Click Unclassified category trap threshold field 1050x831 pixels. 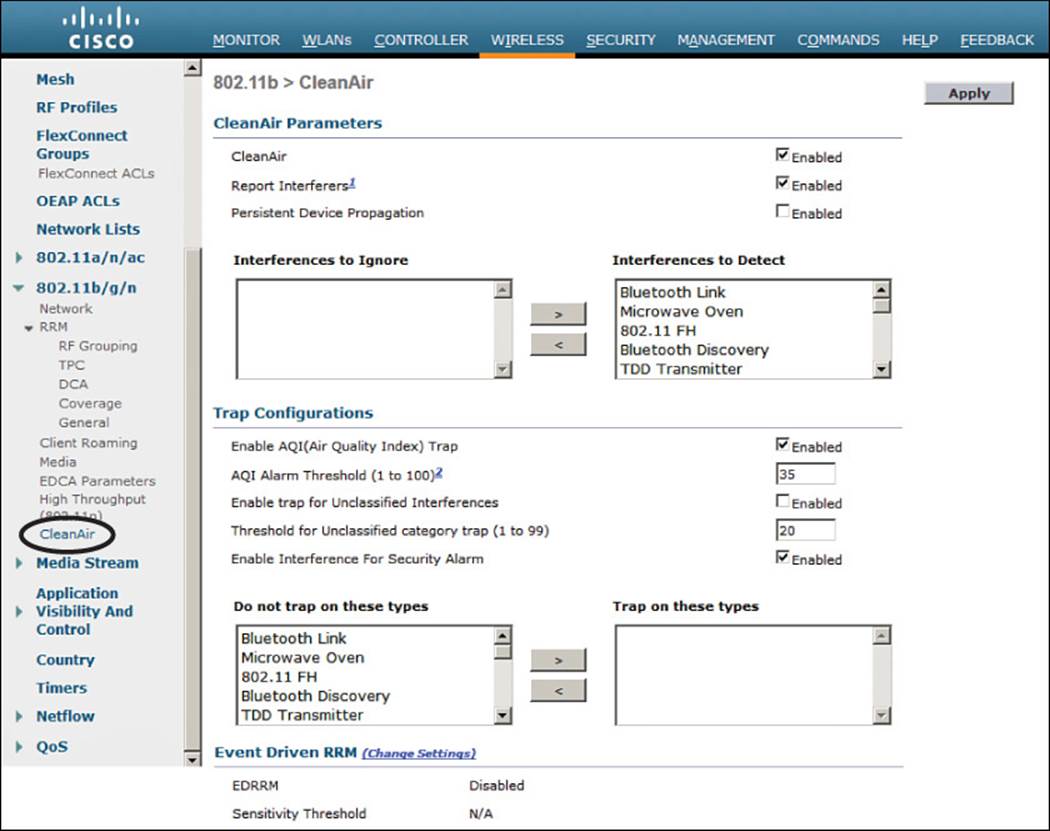pos(806,530)
